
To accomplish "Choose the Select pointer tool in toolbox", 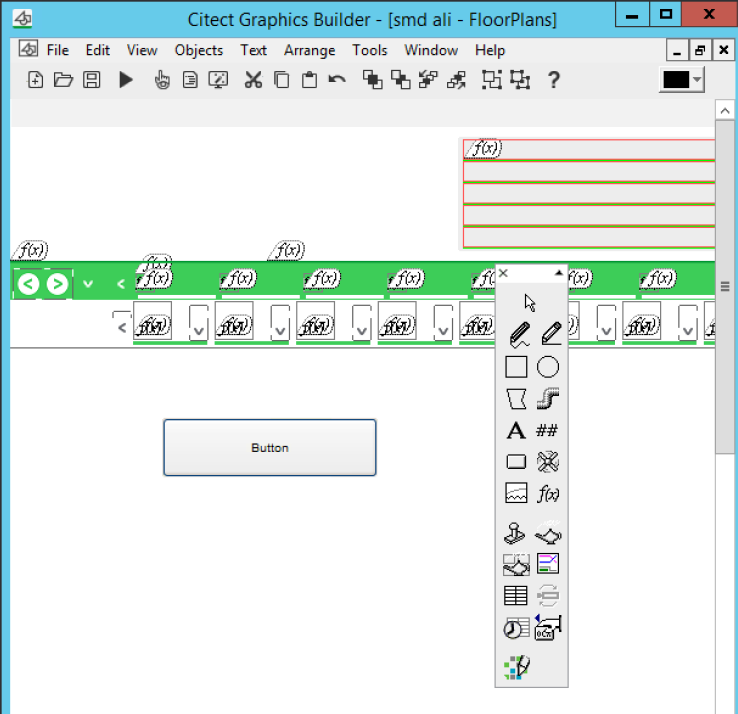I will 530,303.
